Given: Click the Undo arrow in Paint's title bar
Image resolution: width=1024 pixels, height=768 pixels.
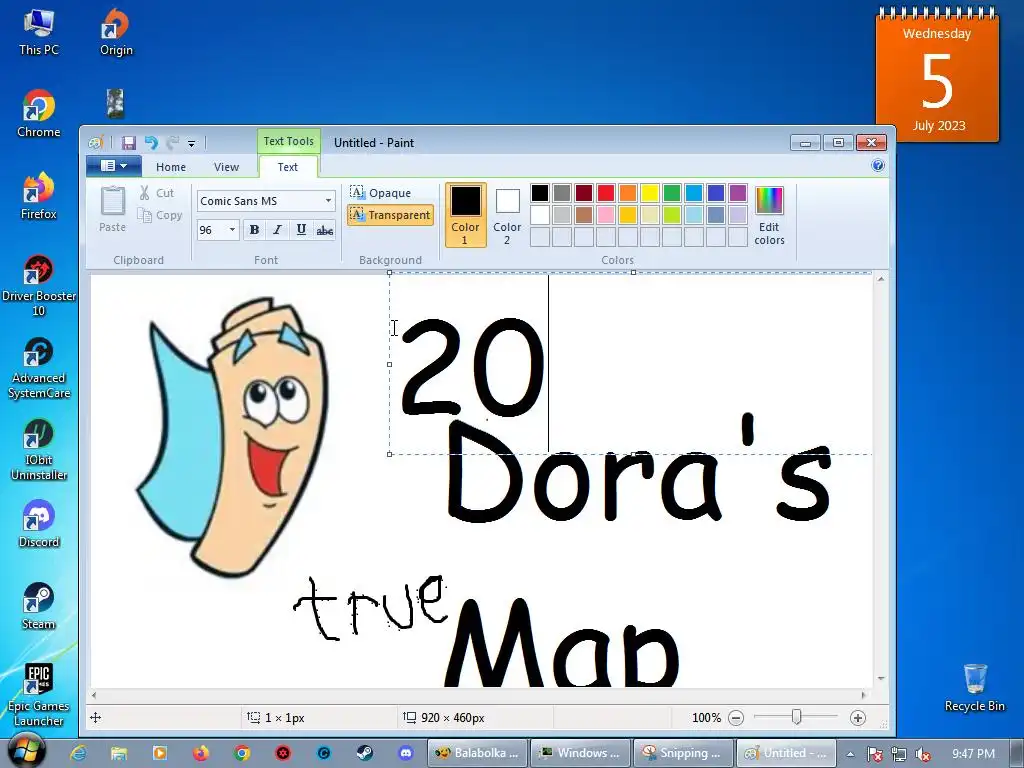Looking at the screenshot, I should 152,142.
